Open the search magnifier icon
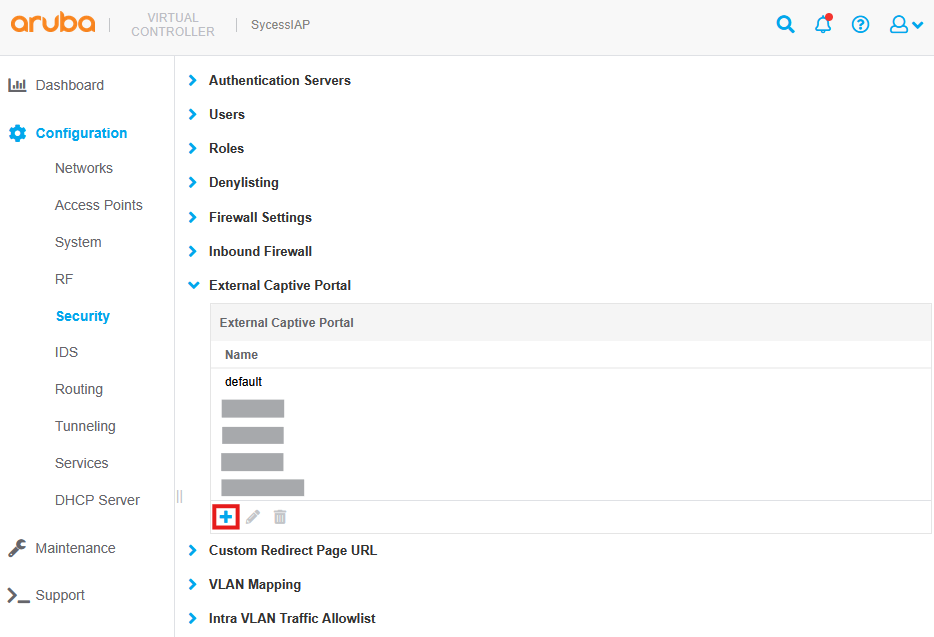934x637 pixels. pyautogui.click(x=786, y=25)
